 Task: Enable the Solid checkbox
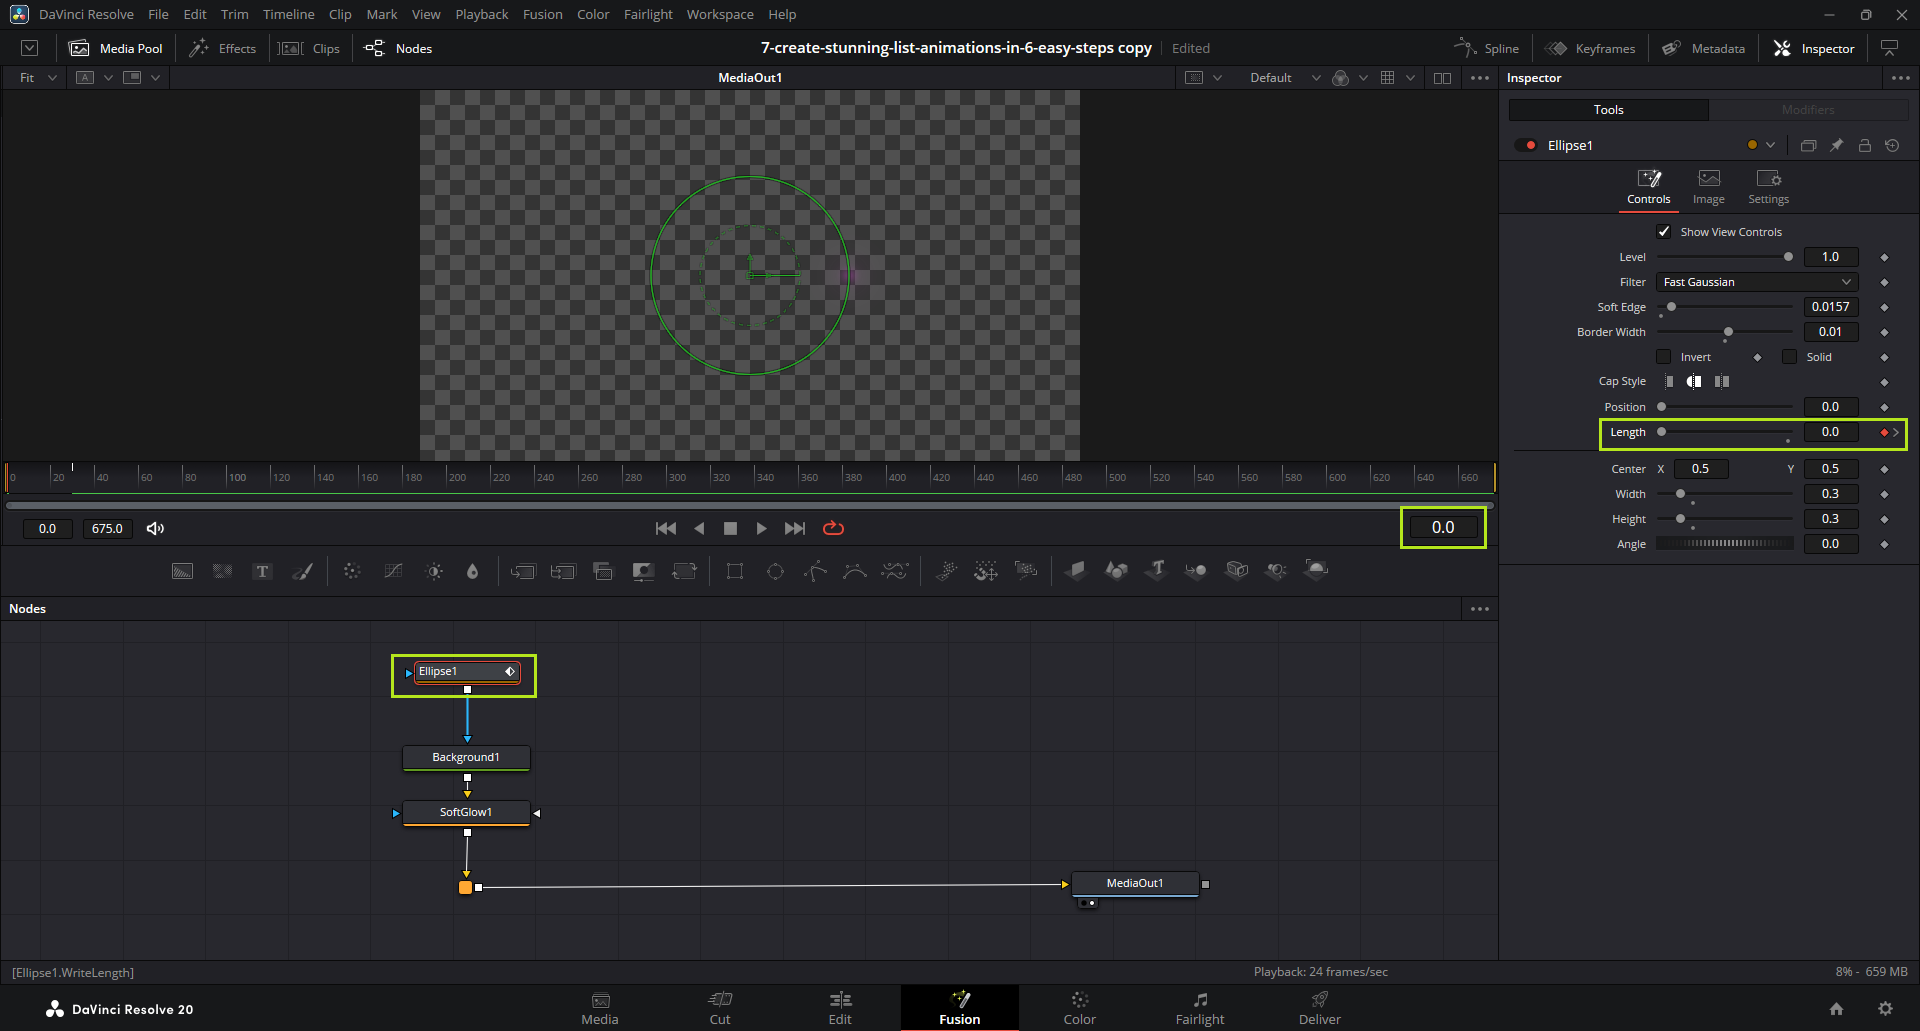pyautogui.click(x=1789, y=357)
